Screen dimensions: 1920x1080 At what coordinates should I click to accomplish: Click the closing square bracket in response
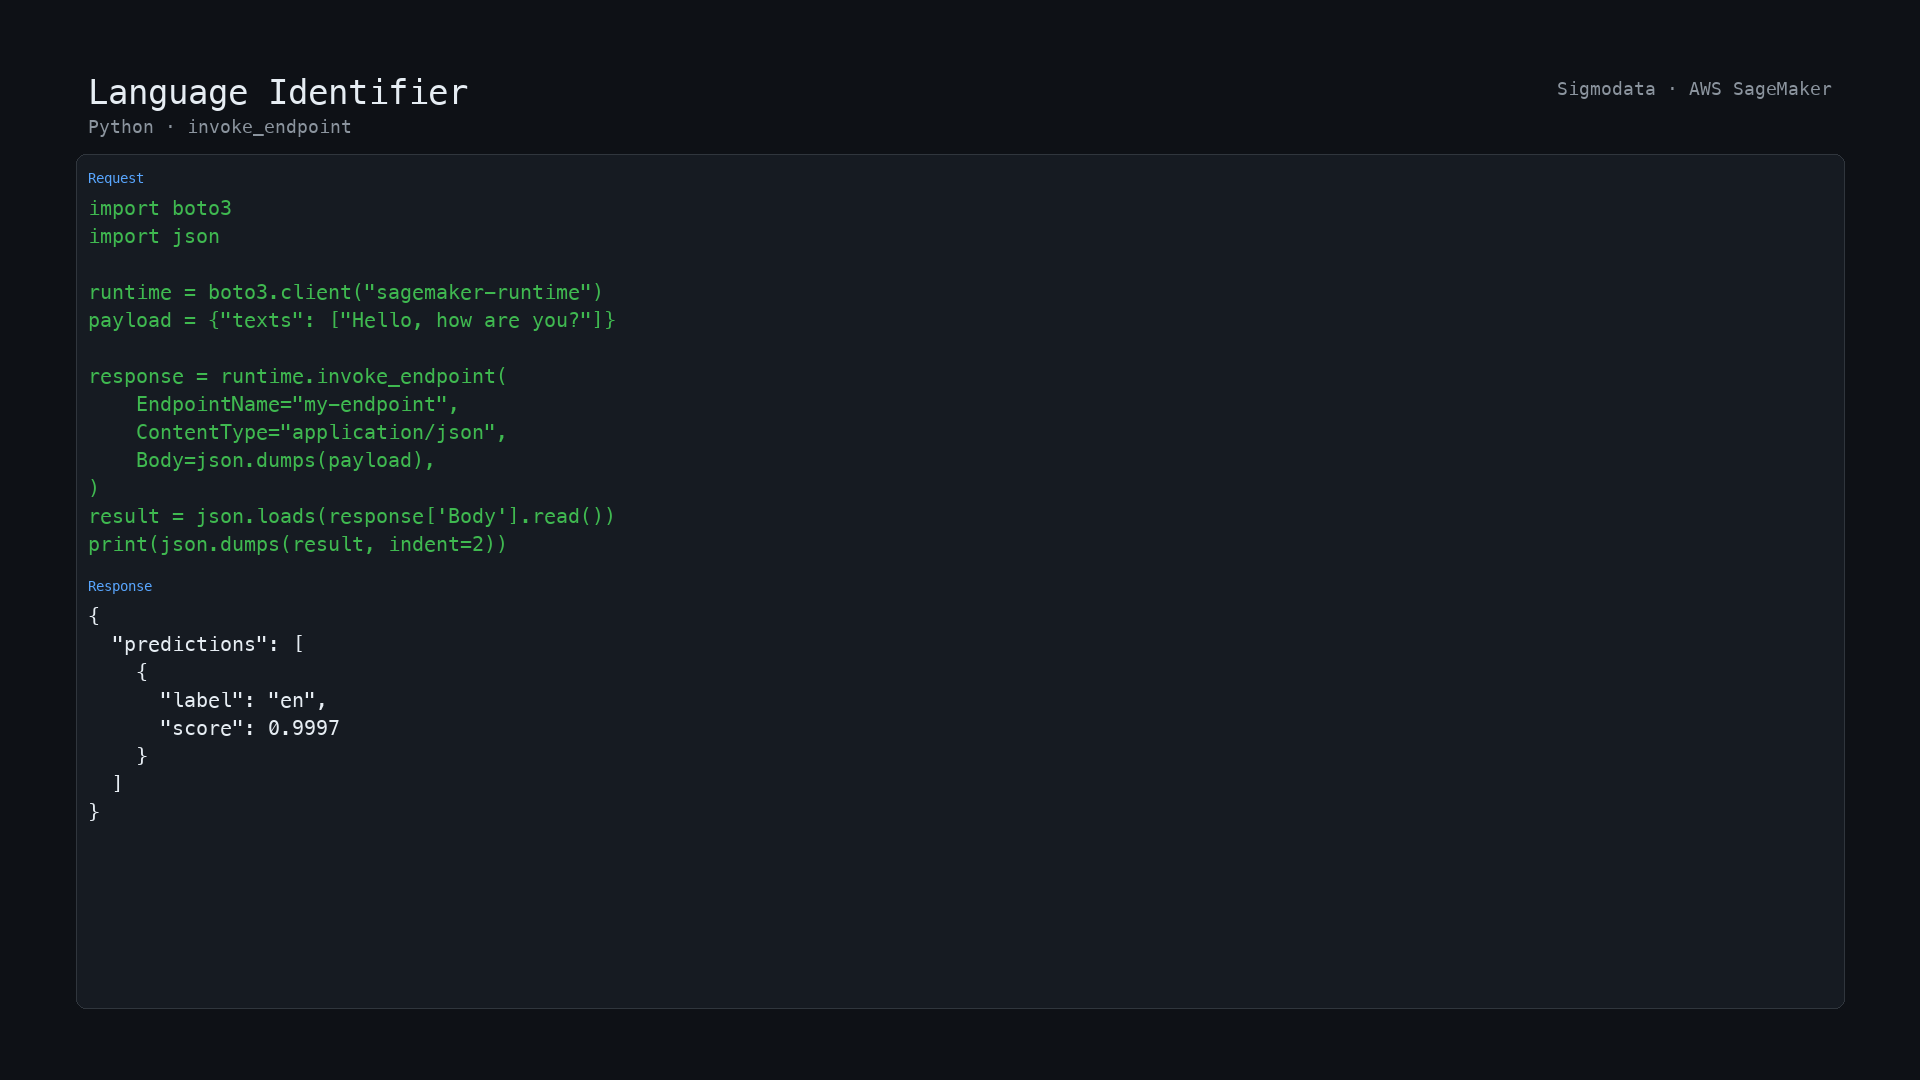(118, 783)
